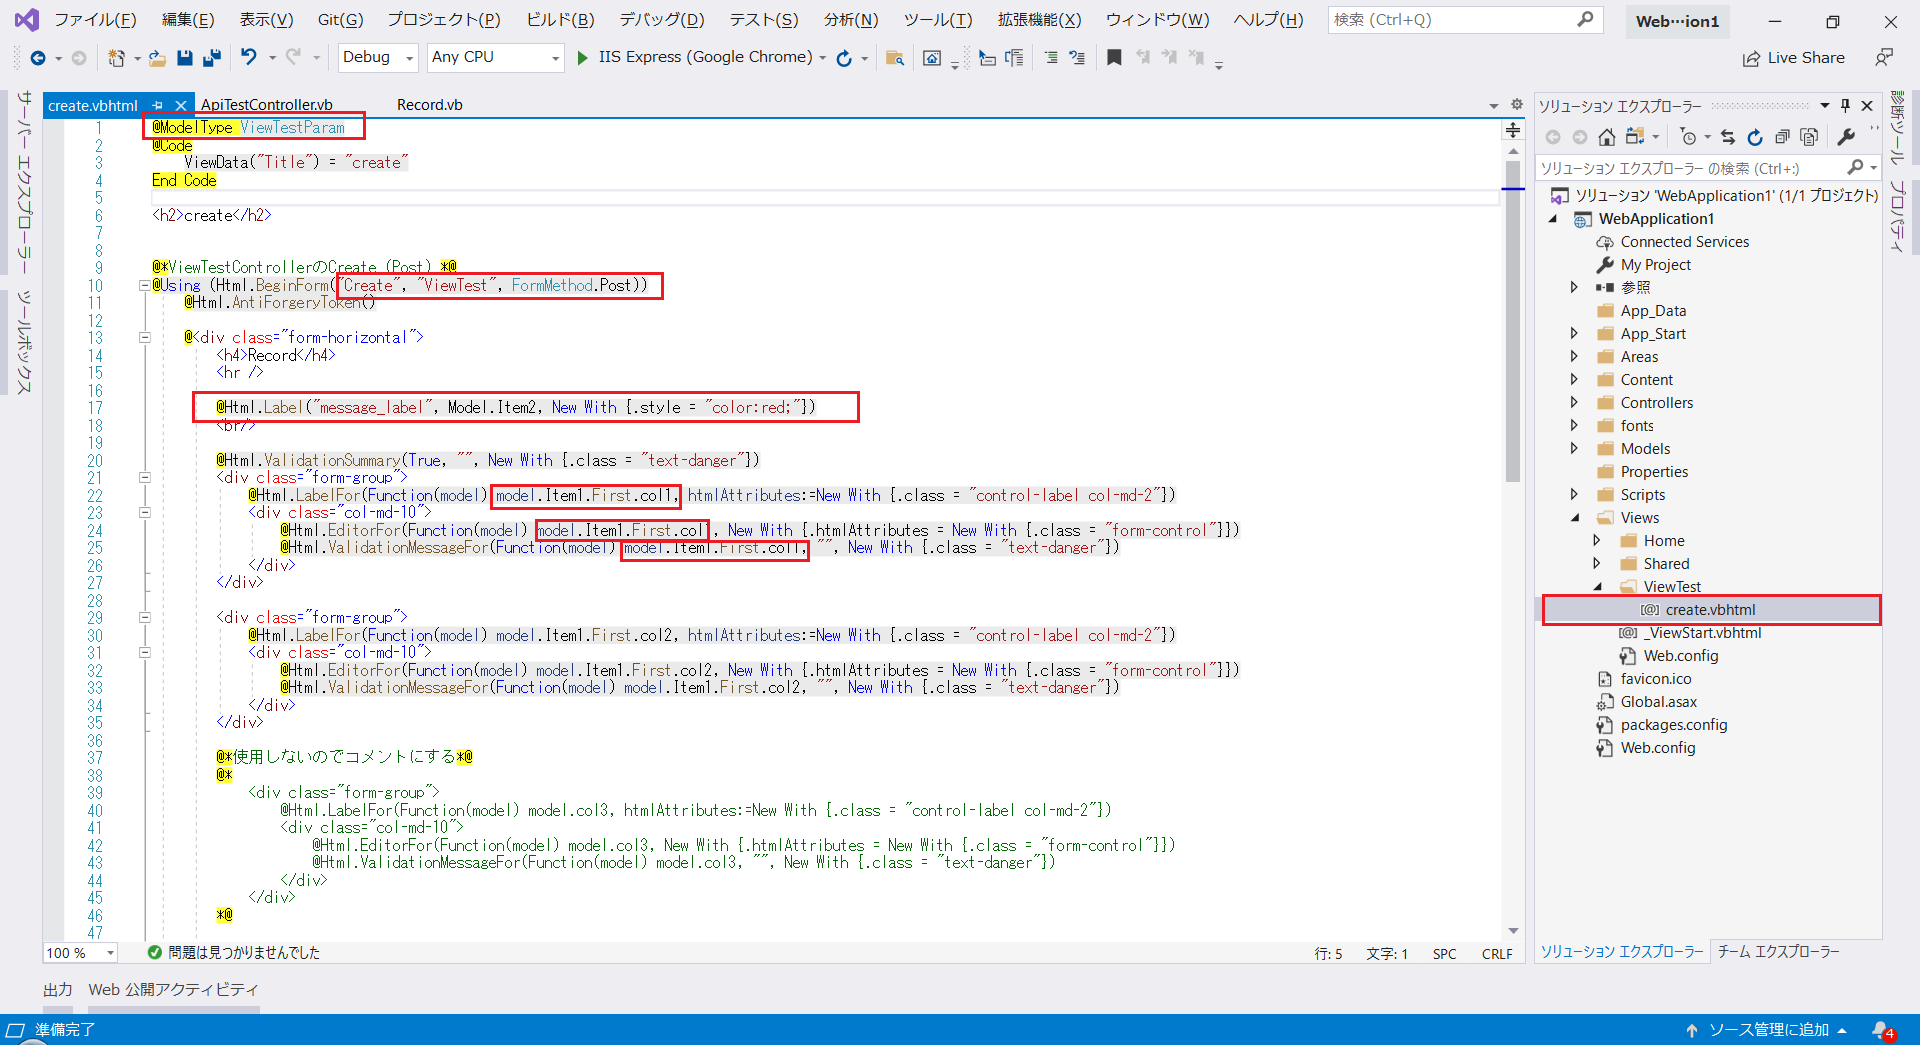
Task: Refresh the Solution Explorer
Action: [1756, 137]
